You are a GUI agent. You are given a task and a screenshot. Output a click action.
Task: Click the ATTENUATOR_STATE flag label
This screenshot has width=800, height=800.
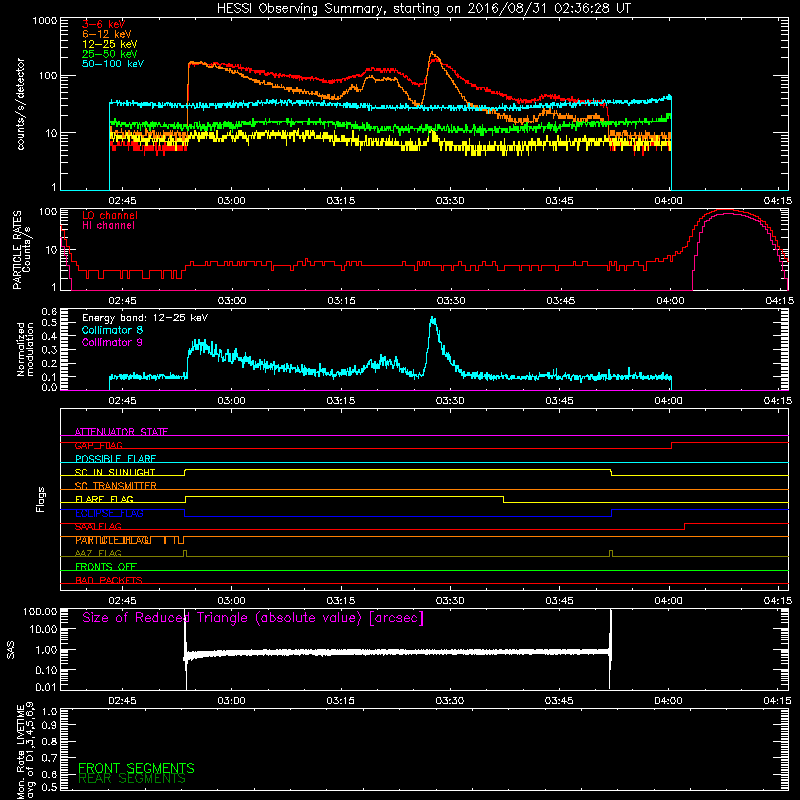[121, 432]
